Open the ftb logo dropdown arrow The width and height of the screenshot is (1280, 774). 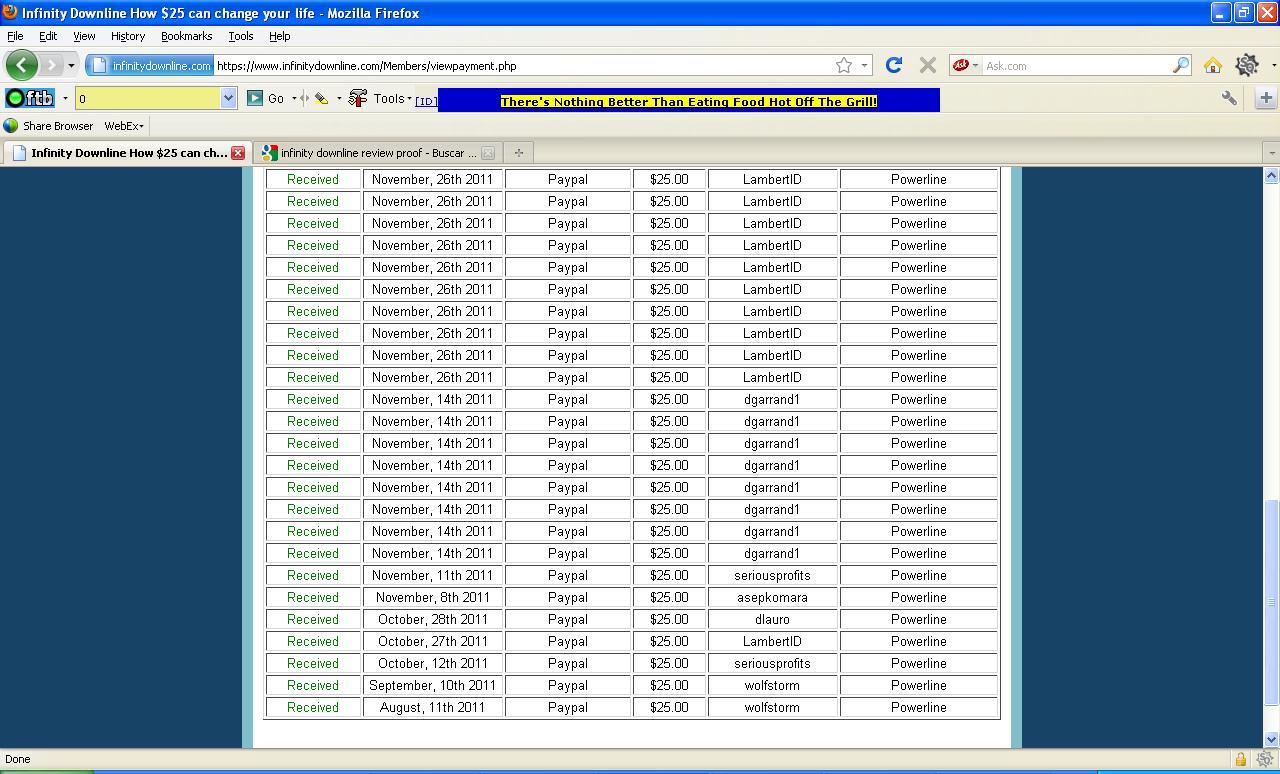coord(65,98)
